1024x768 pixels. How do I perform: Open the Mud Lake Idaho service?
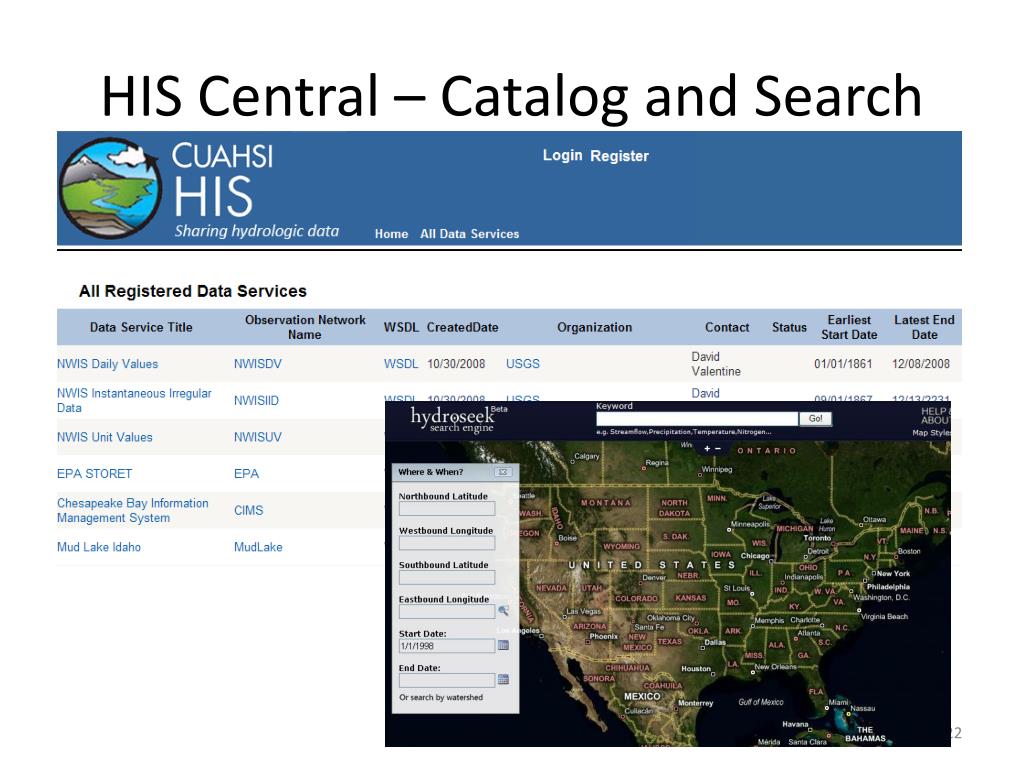[99, 547]
